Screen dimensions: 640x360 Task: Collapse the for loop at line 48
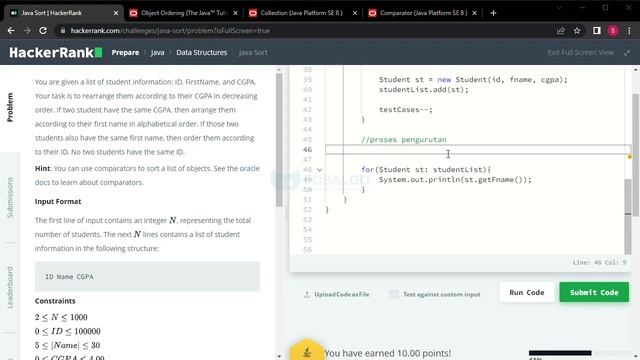320,170
